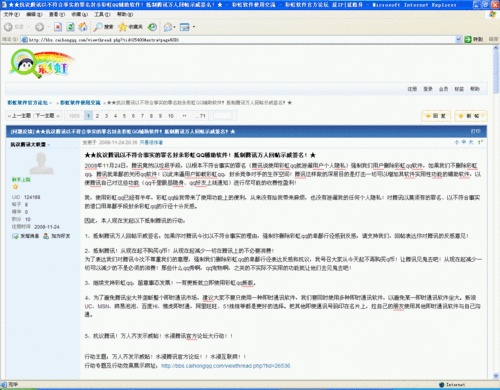
Task: Open the bbs.caihongqq.com viewthread tid=26536 link
Action: pyautogui.click(x=226, y=366)
